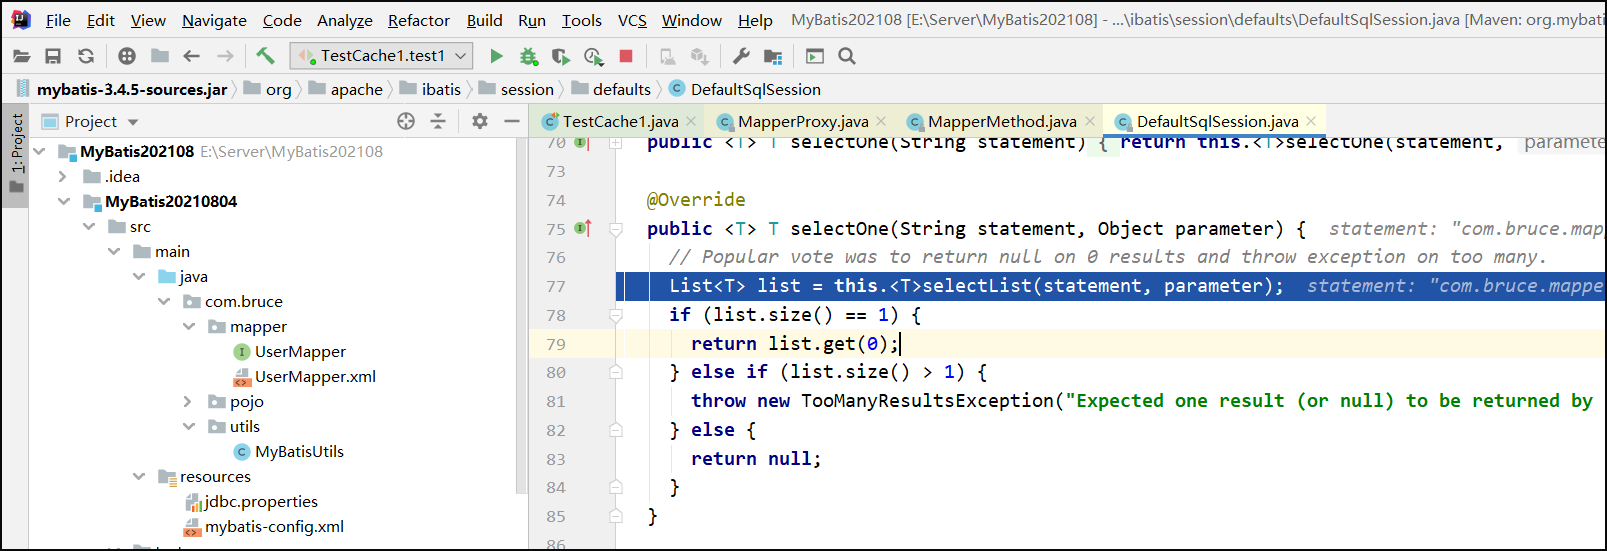Click the DefaultSqlSession breadcrumb
The image size is (1607, 551).
click(745, 89)
